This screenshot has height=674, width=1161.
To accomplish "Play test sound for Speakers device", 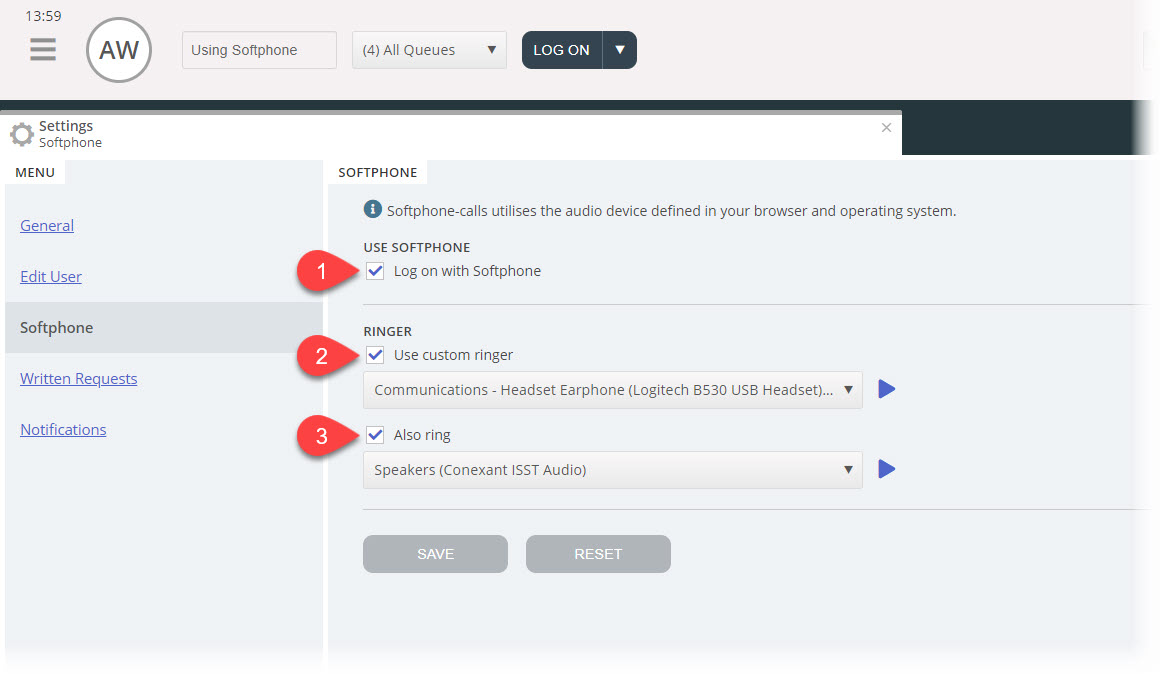I will pos(886,469).
